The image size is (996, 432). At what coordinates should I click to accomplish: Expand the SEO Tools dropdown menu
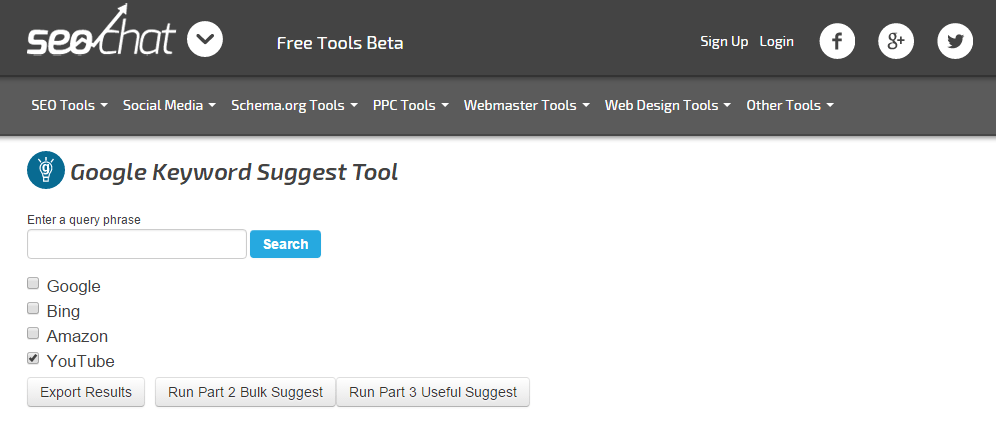tap(69, 105)
